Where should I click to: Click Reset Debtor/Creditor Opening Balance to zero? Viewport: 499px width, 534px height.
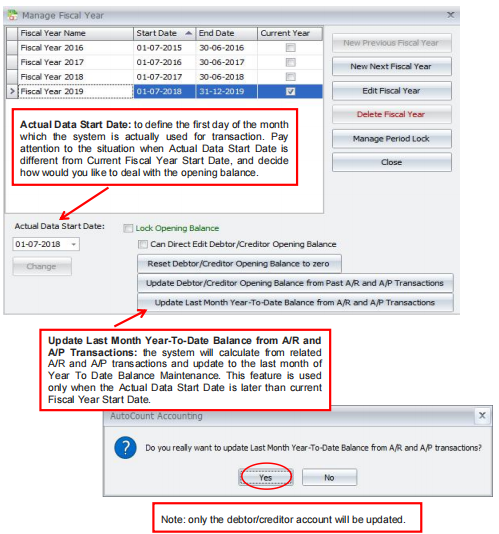(239, 264)
